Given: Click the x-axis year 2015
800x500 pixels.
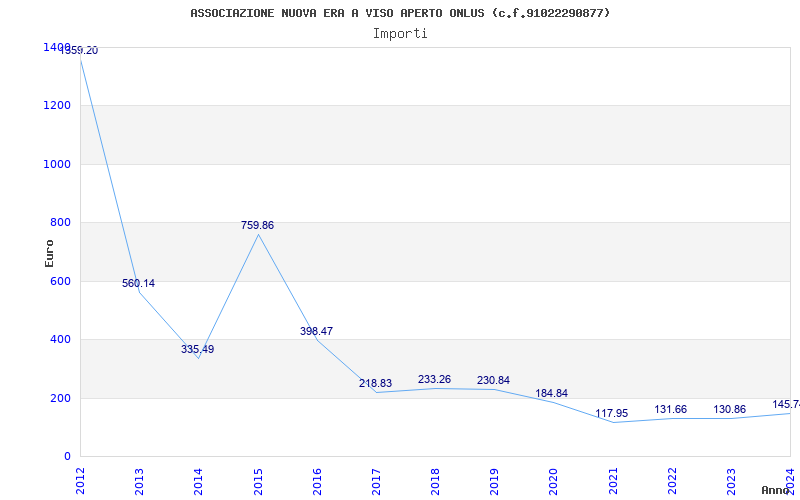Looking at the screenshot, I should pos(258,482).
